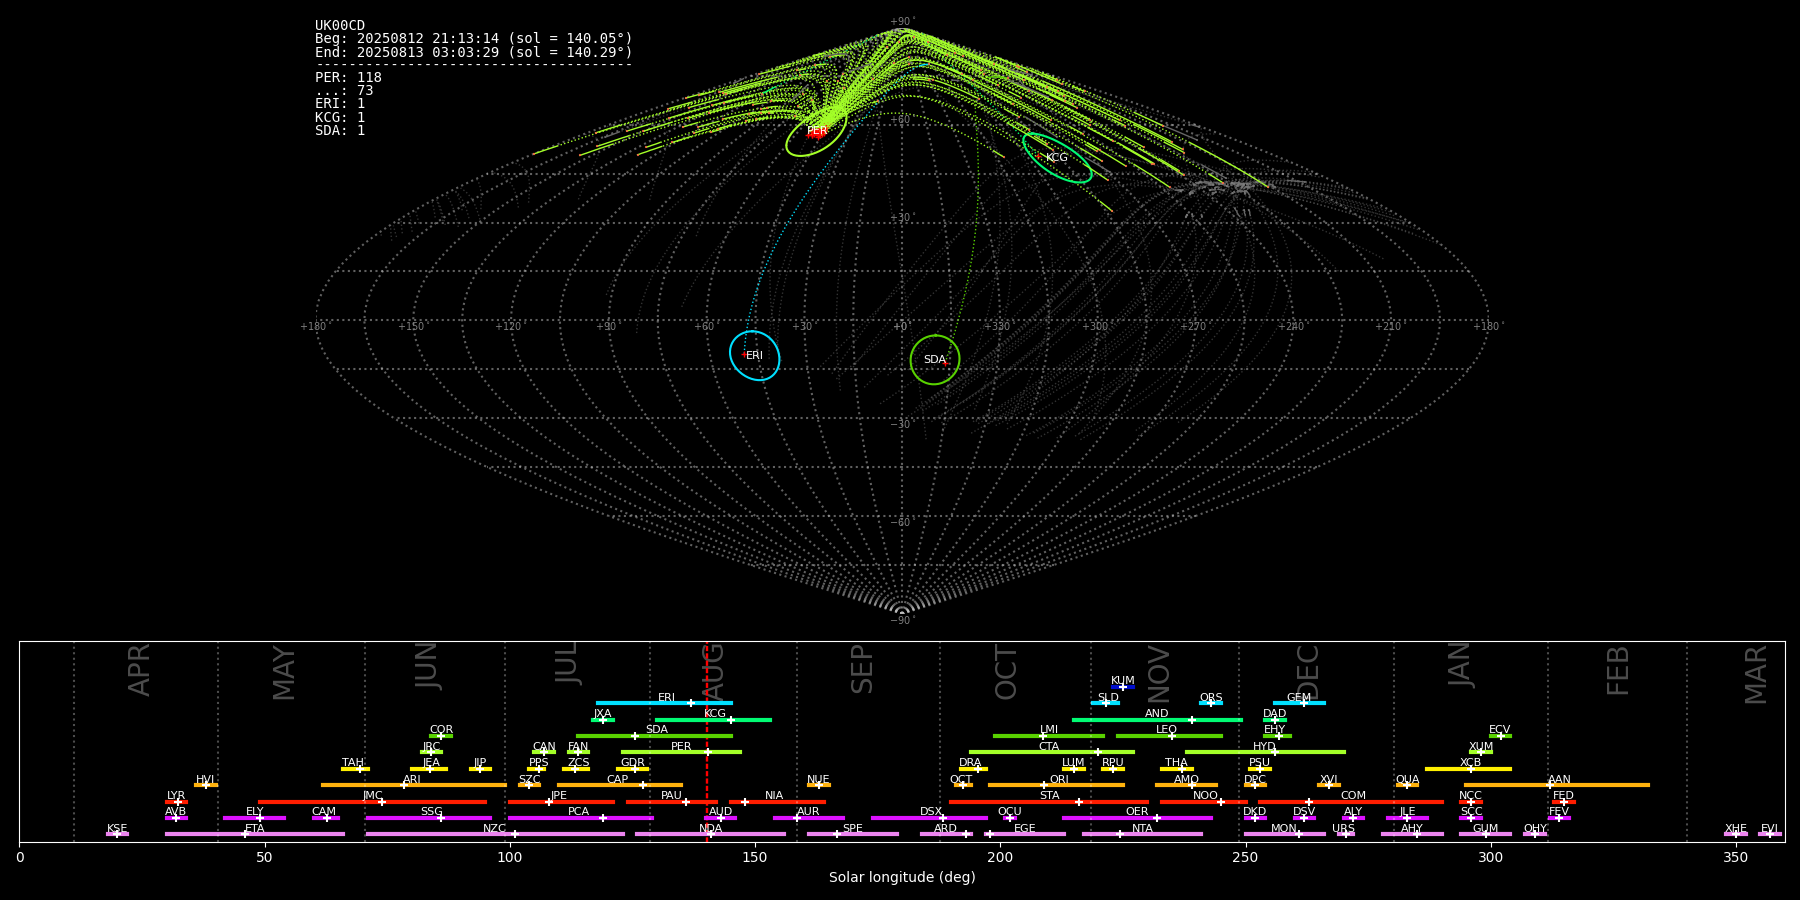
Task: Click the orange CAP shower bar
Action: coord(620,785)
